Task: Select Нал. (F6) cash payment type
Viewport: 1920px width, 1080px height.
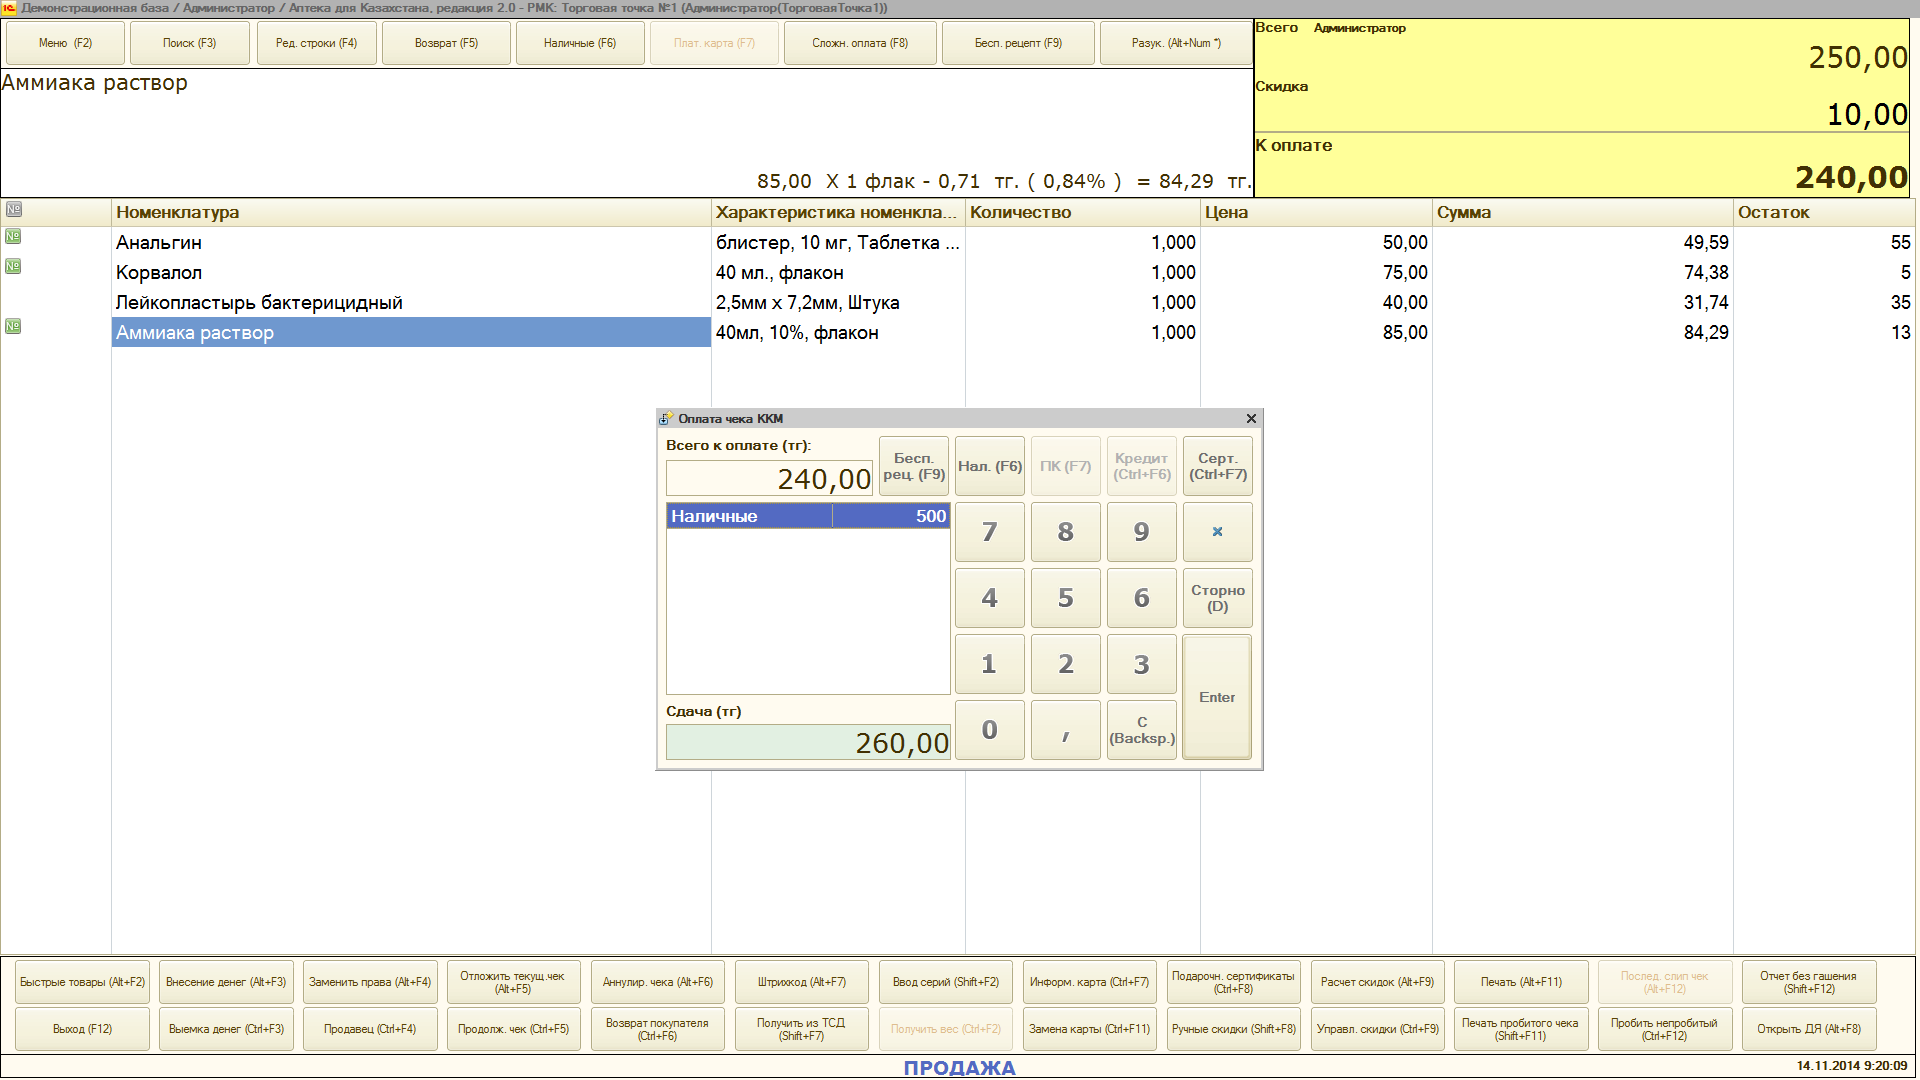Action: pos(989,466)
